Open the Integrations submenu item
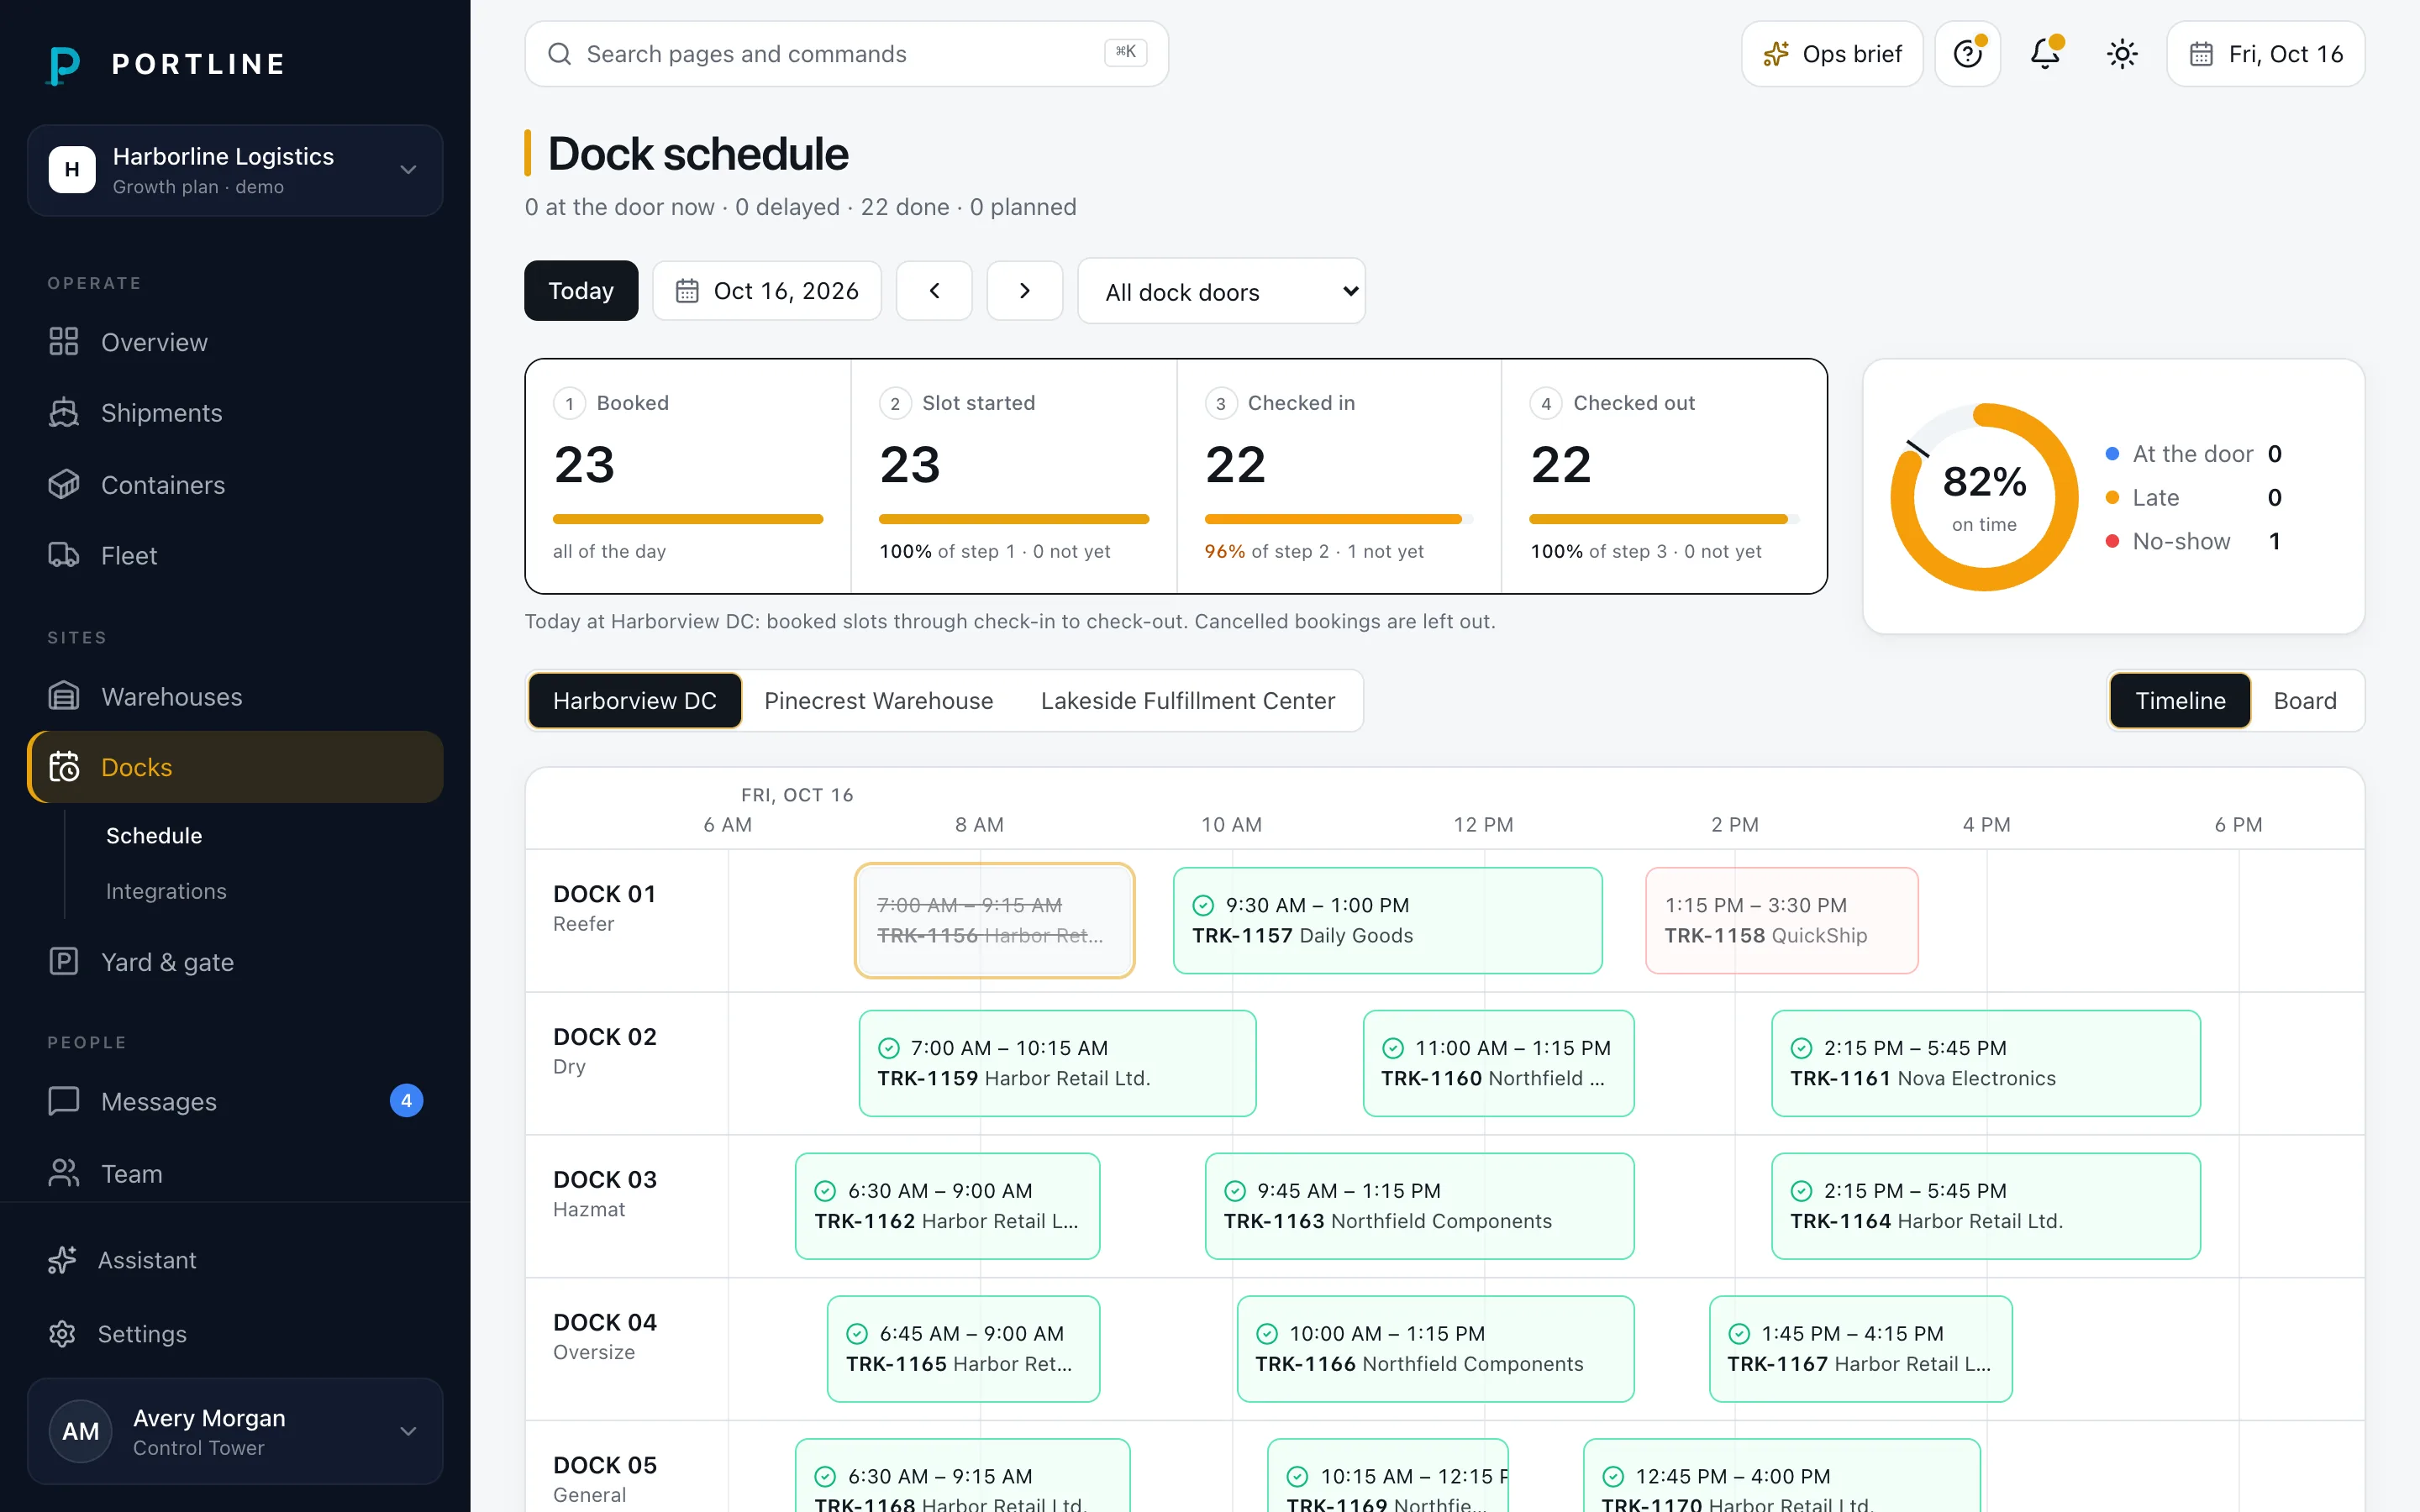Viewport: 2420px width, 1512px height. coord(166,891)
